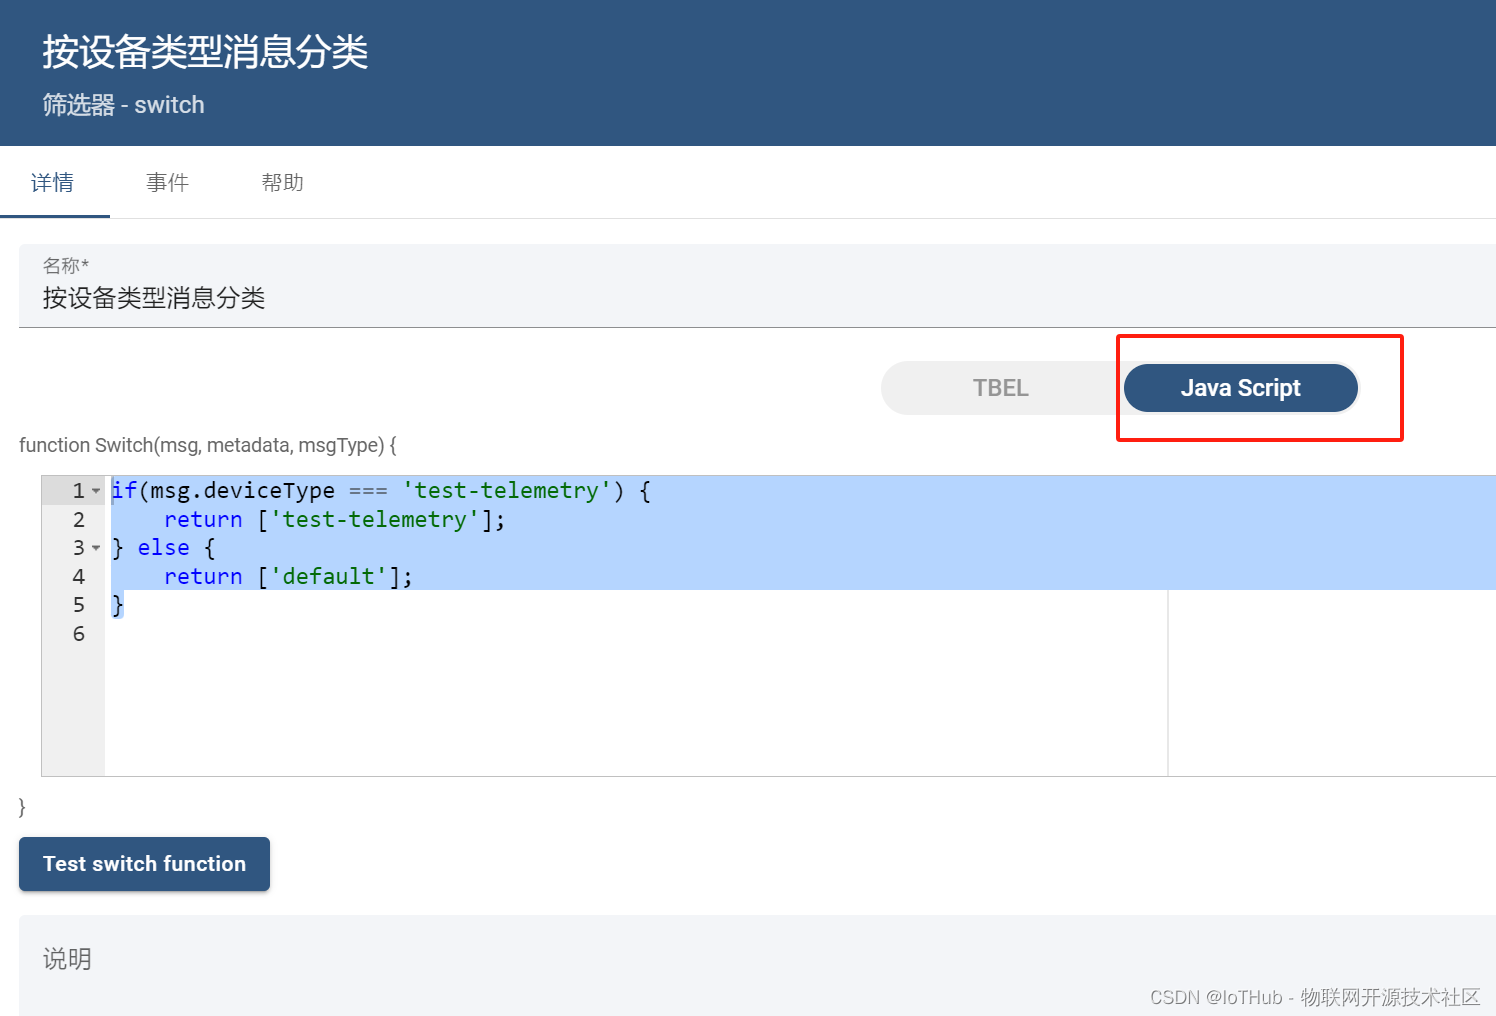Click msg.deviceType in the code
1496x1016 pixels.
[x=243, y=491]
